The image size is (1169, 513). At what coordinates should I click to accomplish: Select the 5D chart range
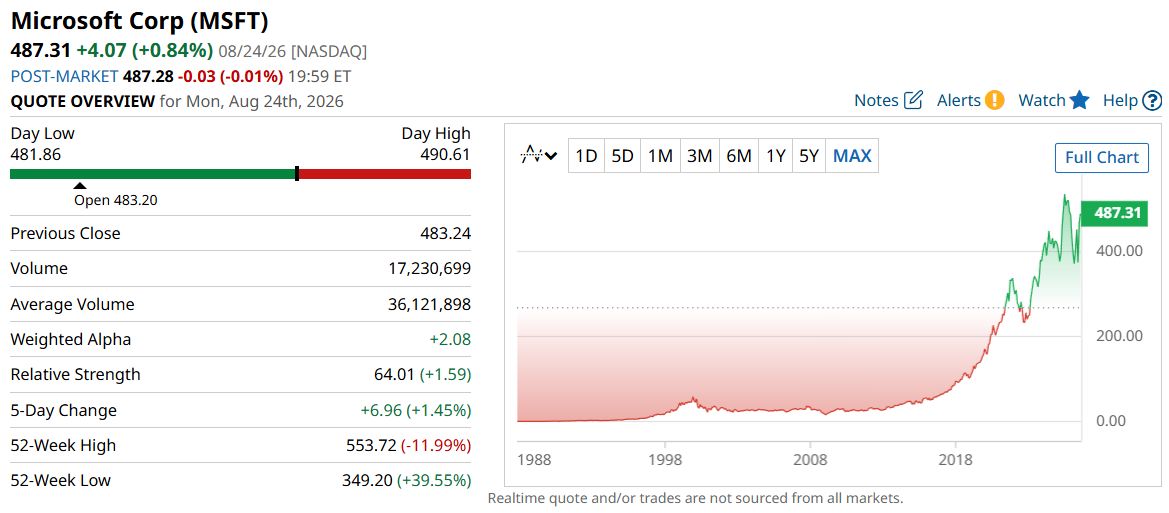click(x=623, y=157)
